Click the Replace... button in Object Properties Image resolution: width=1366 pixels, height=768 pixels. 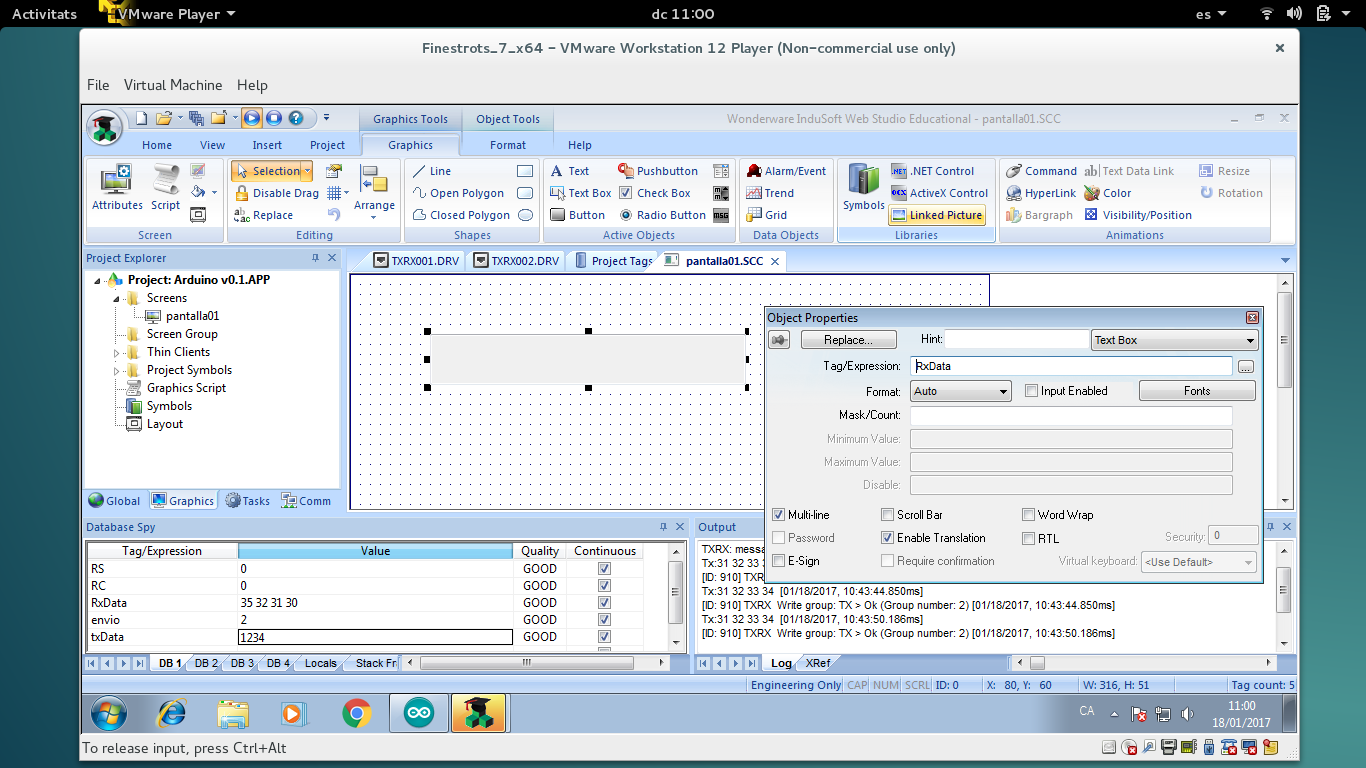click(848, 341)
